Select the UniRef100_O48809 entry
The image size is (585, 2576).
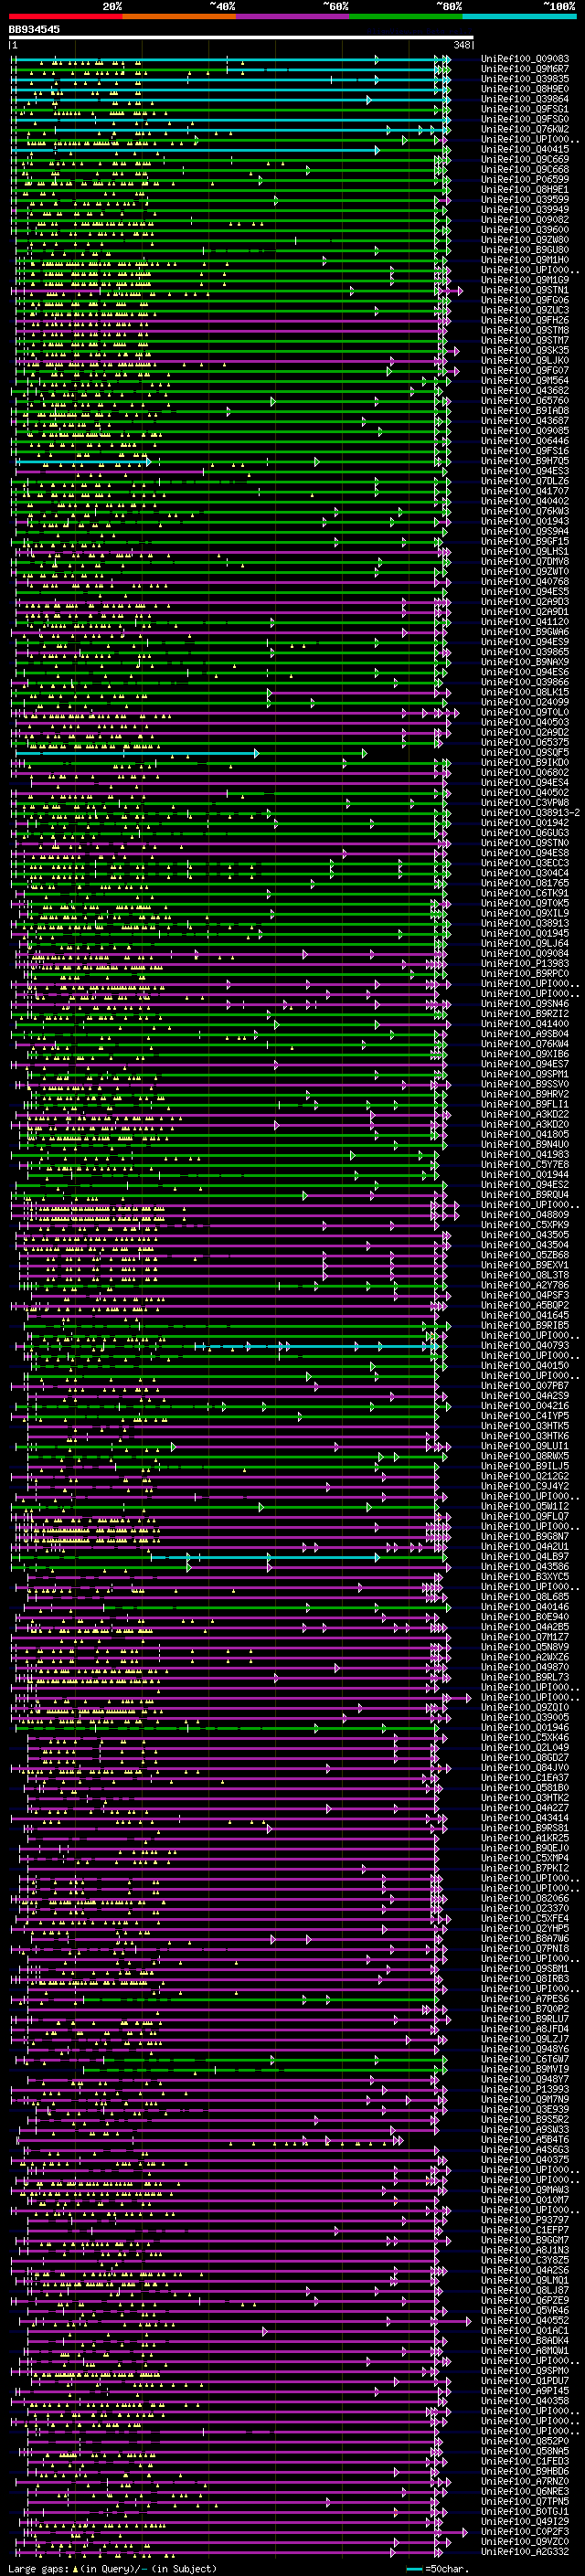click(525, 1214)
